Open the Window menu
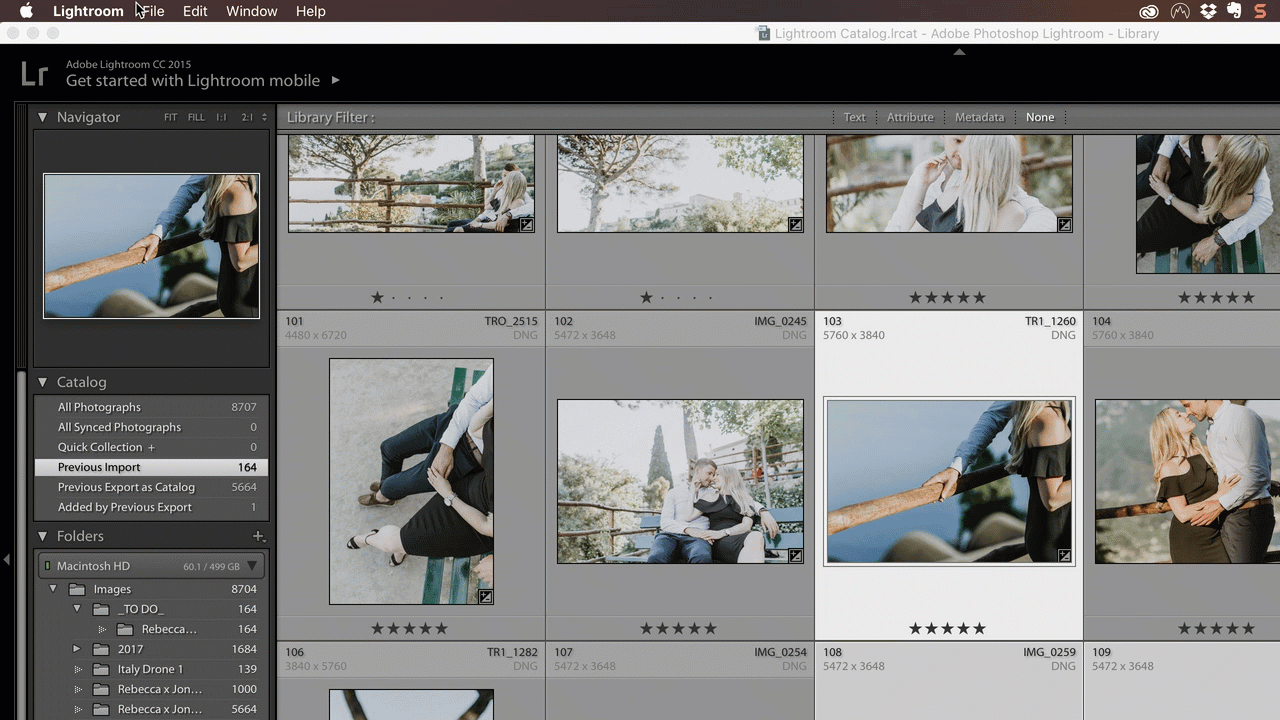 [252, 11]
